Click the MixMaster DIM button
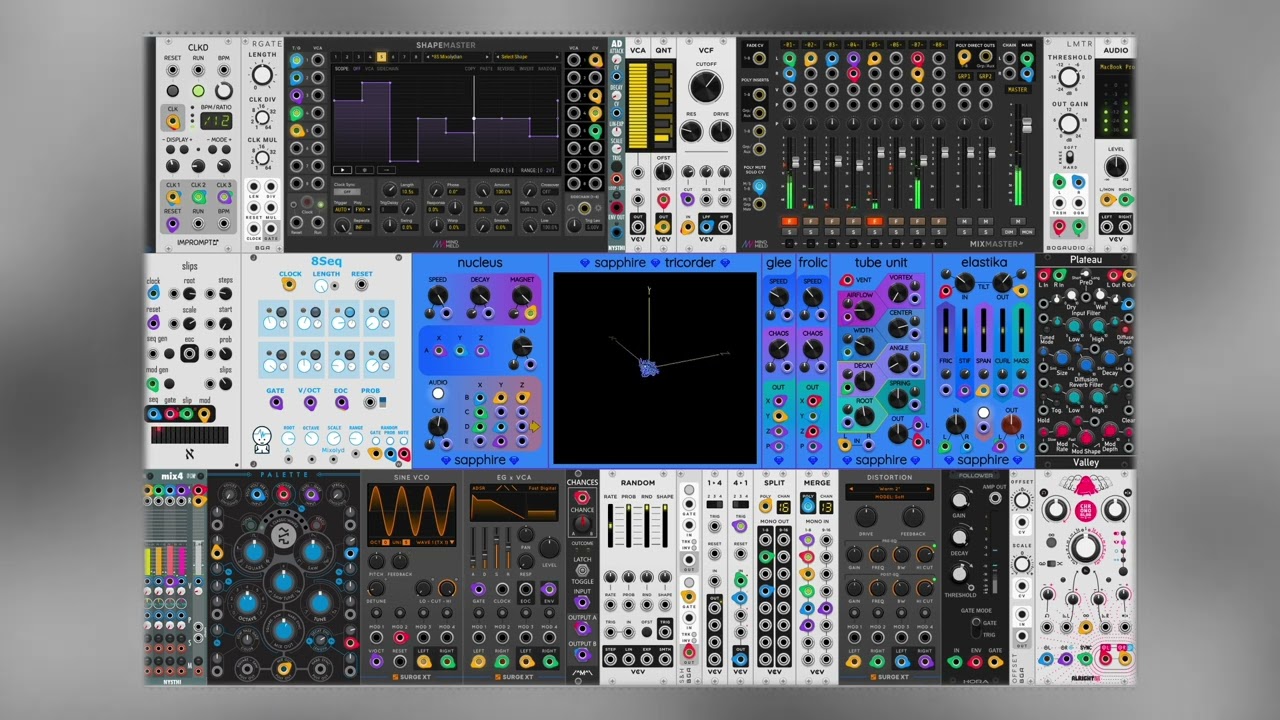 click(x=1009, y=232)
